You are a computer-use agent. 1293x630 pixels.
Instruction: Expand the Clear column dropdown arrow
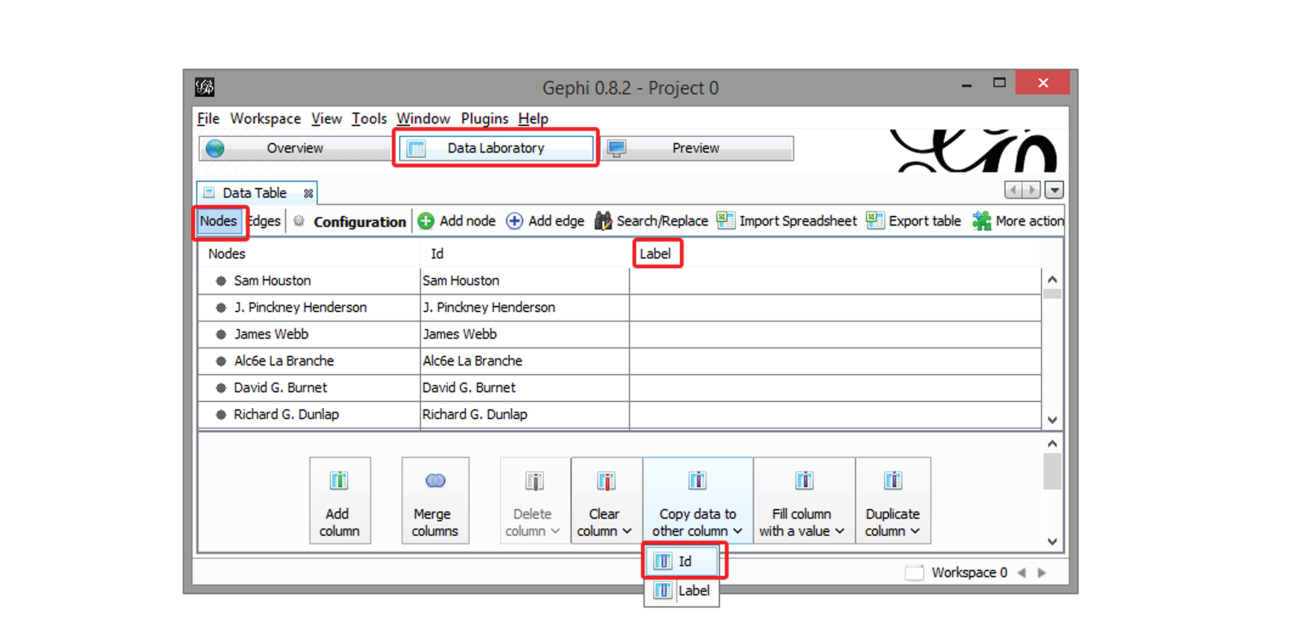tap(627, 532)
